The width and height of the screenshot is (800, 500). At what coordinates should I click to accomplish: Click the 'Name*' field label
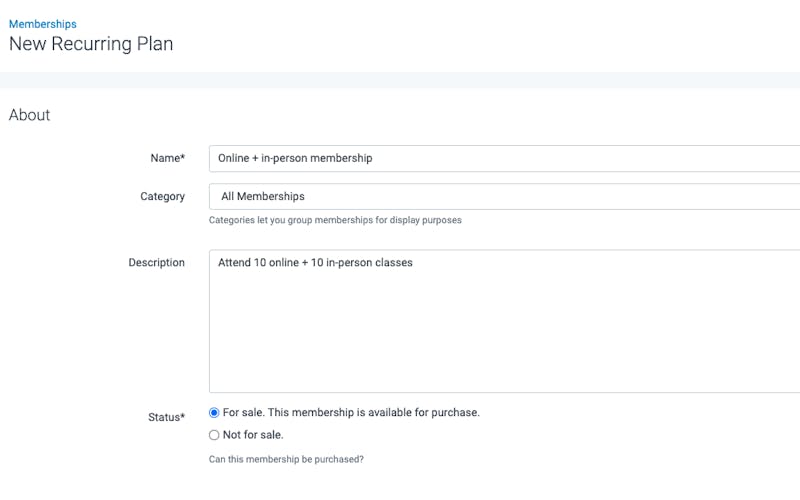pos(167,158)
